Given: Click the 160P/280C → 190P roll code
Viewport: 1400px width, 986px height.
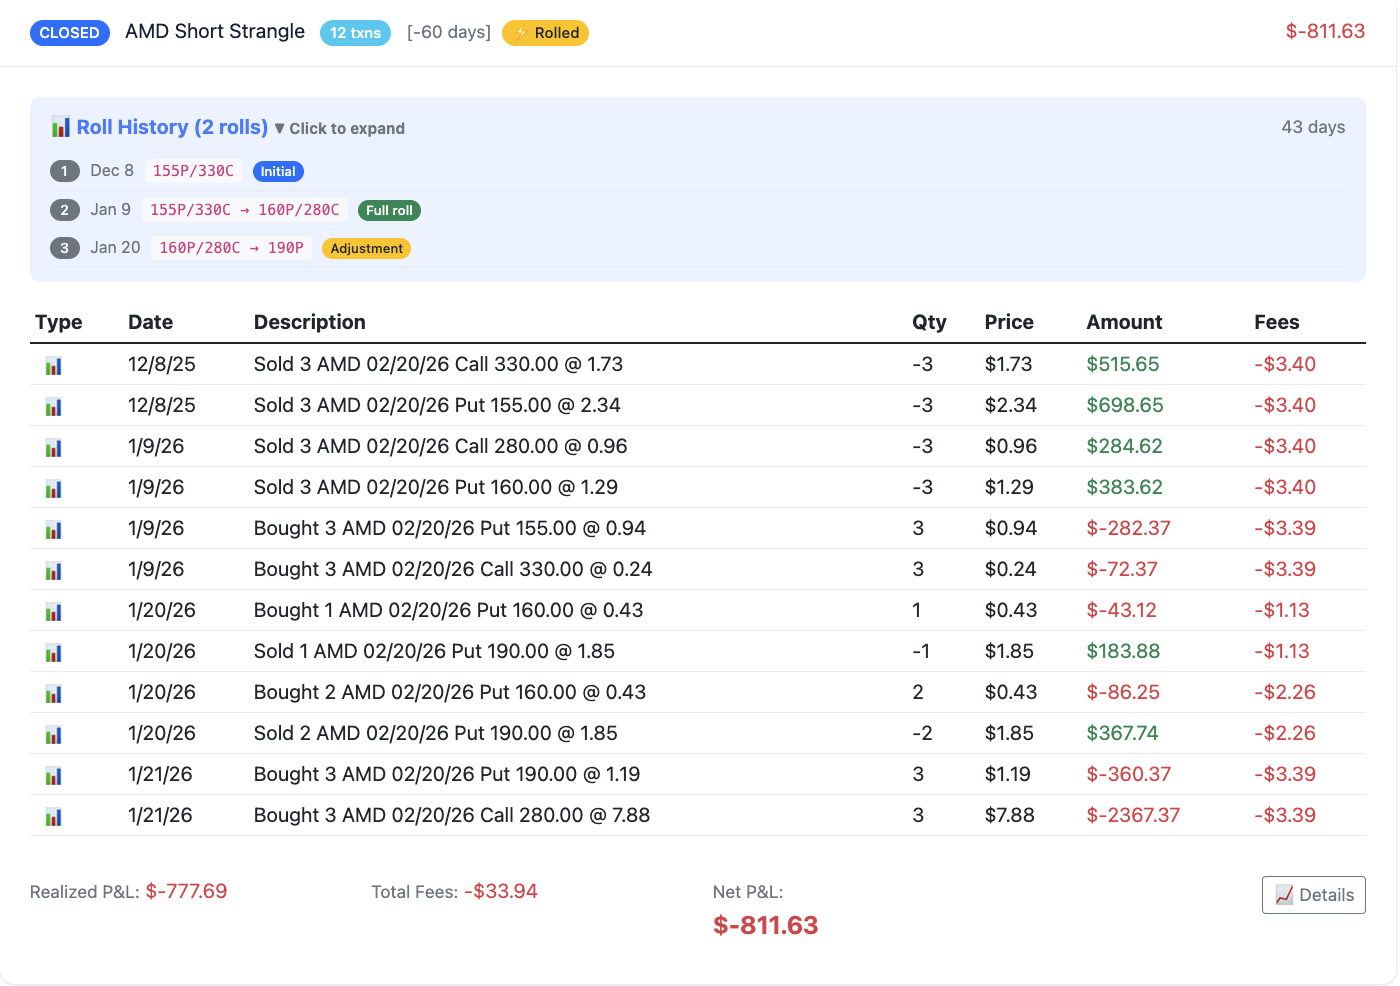Looking at the screenshot, I should [231, 248].
